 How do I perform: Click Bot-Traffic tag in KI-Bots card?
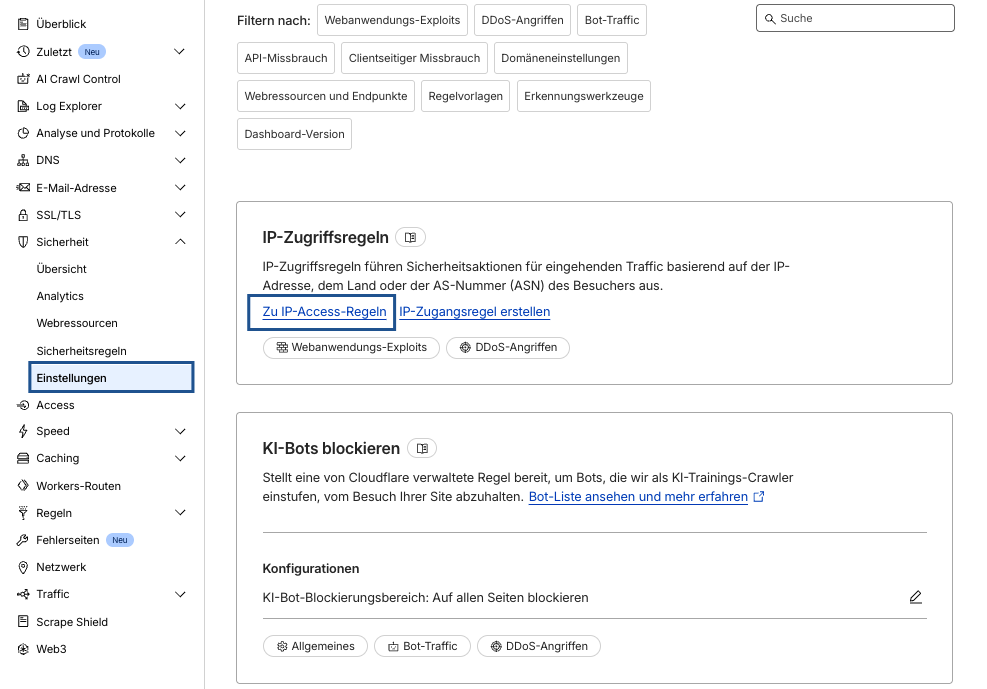click(422, 646)
